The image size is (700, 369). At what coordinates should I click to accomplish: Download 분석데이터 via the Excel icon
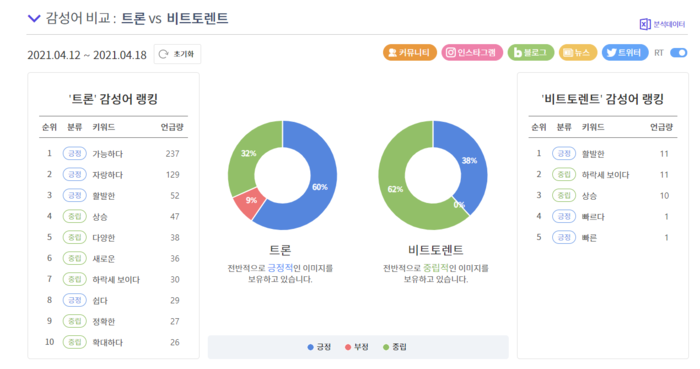point(645,24)
